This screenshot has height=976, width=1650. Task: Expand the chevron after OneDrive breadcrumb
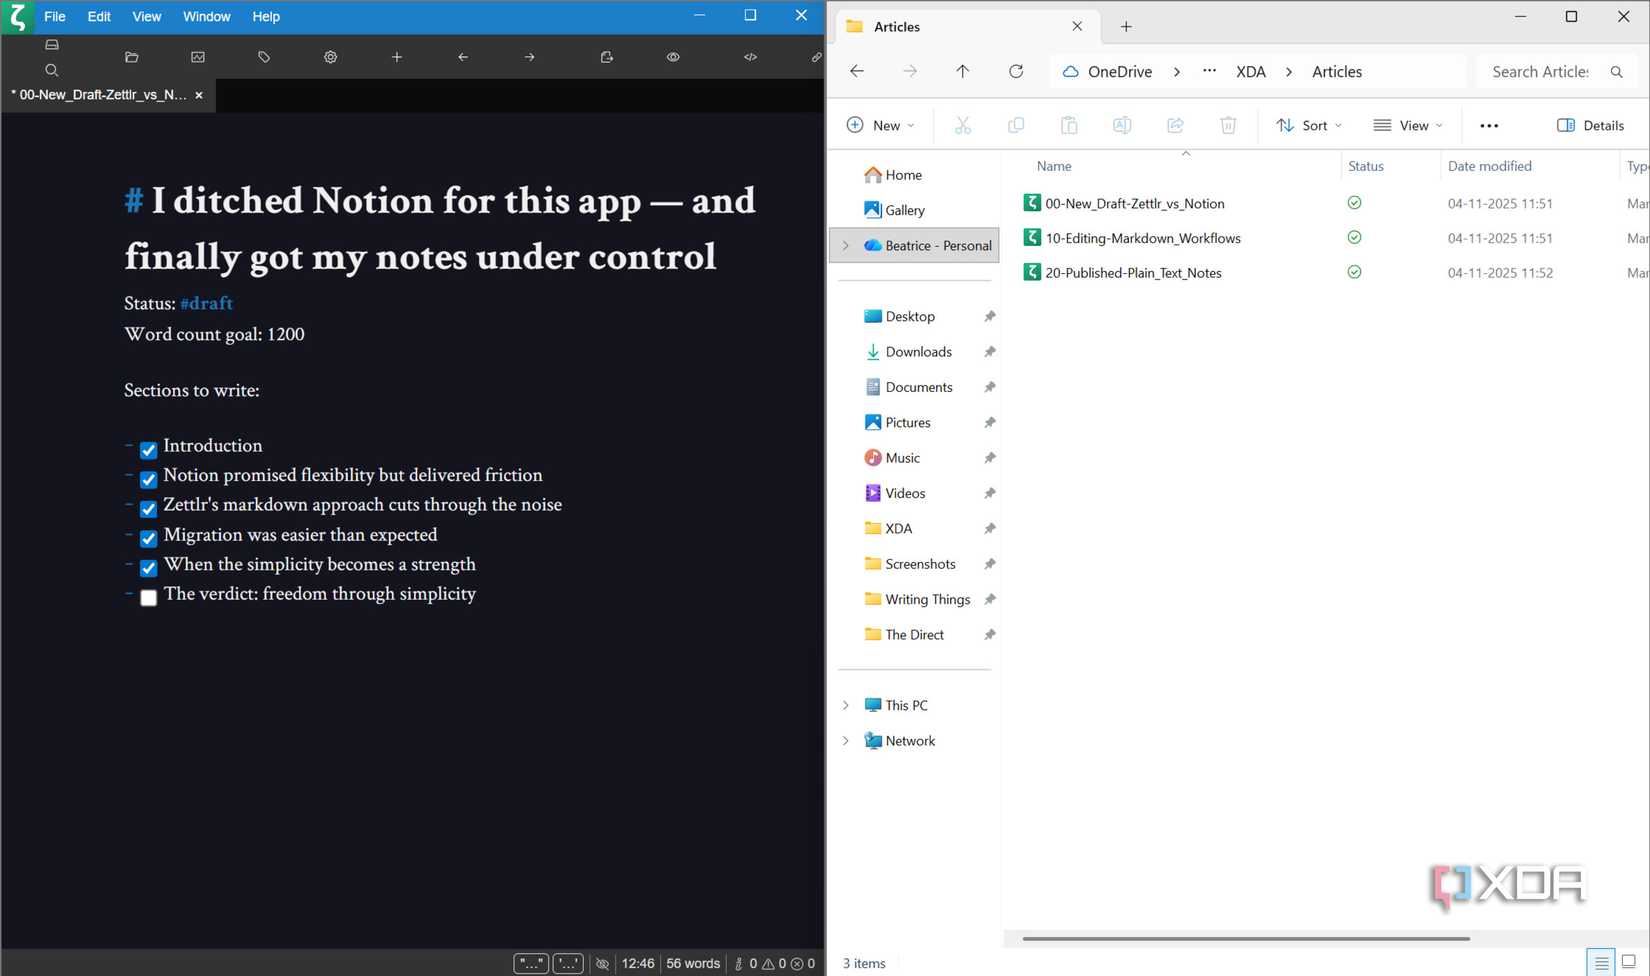click(x=1177, y=71)
